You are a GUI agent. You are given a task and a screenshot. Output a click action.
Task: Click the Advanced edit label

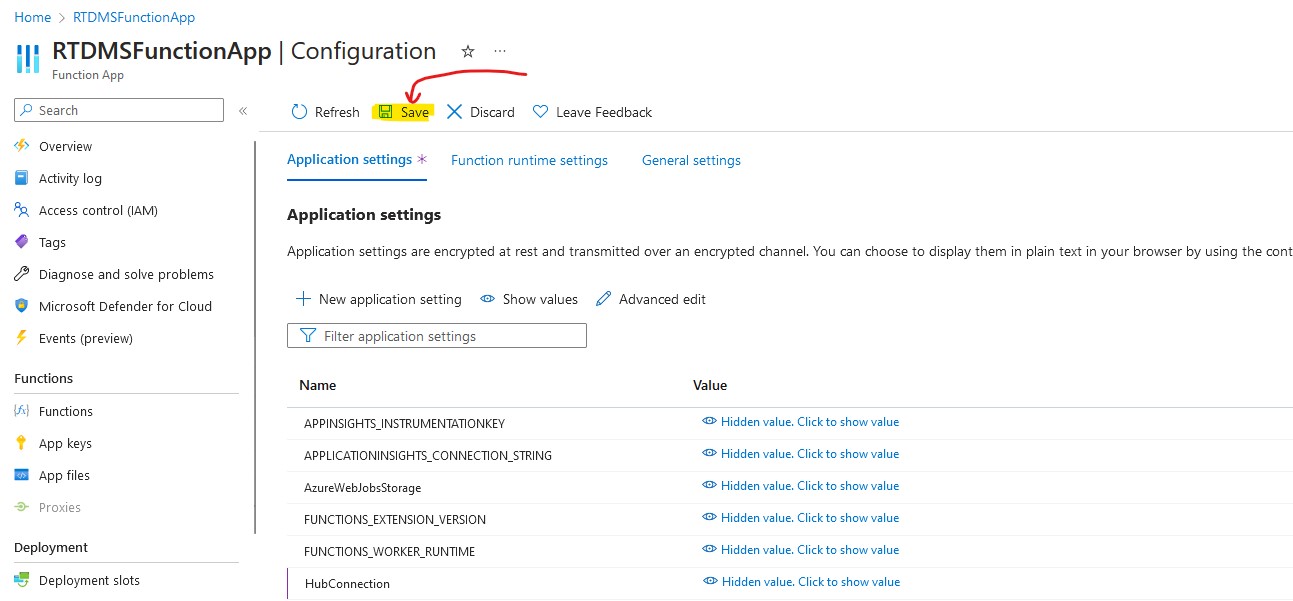tap(662, 299)
